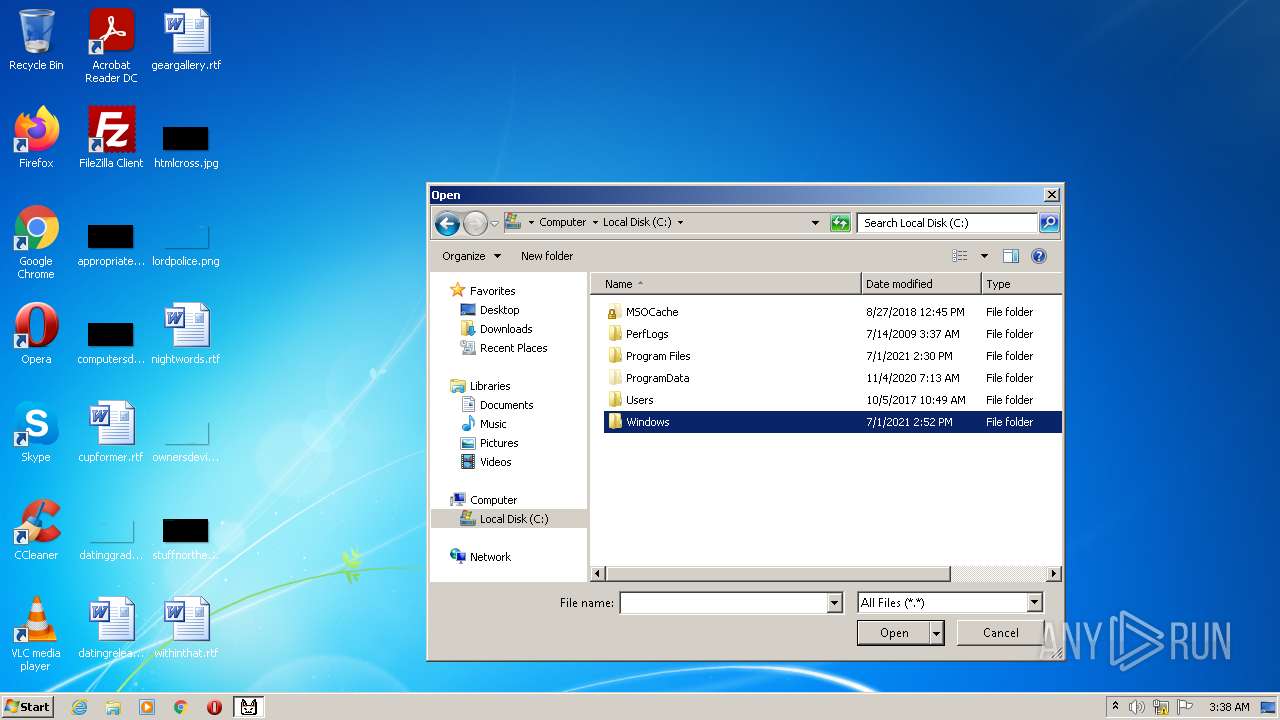Open Chrome icon in the taskbar
The height and width of the screenshot is (720, 1280).
point(181,707)
